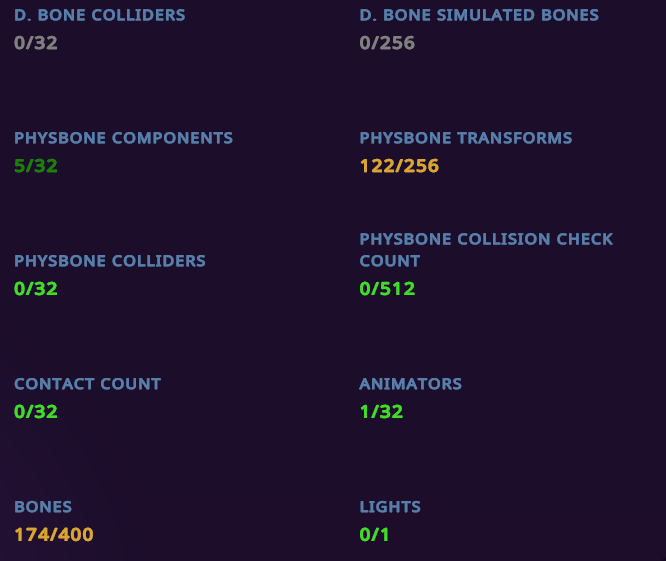The width and height of the screenshot is (666, 561).
Task: Click the D. Bone Colliders 0/32 value
Action: [36, 43]
